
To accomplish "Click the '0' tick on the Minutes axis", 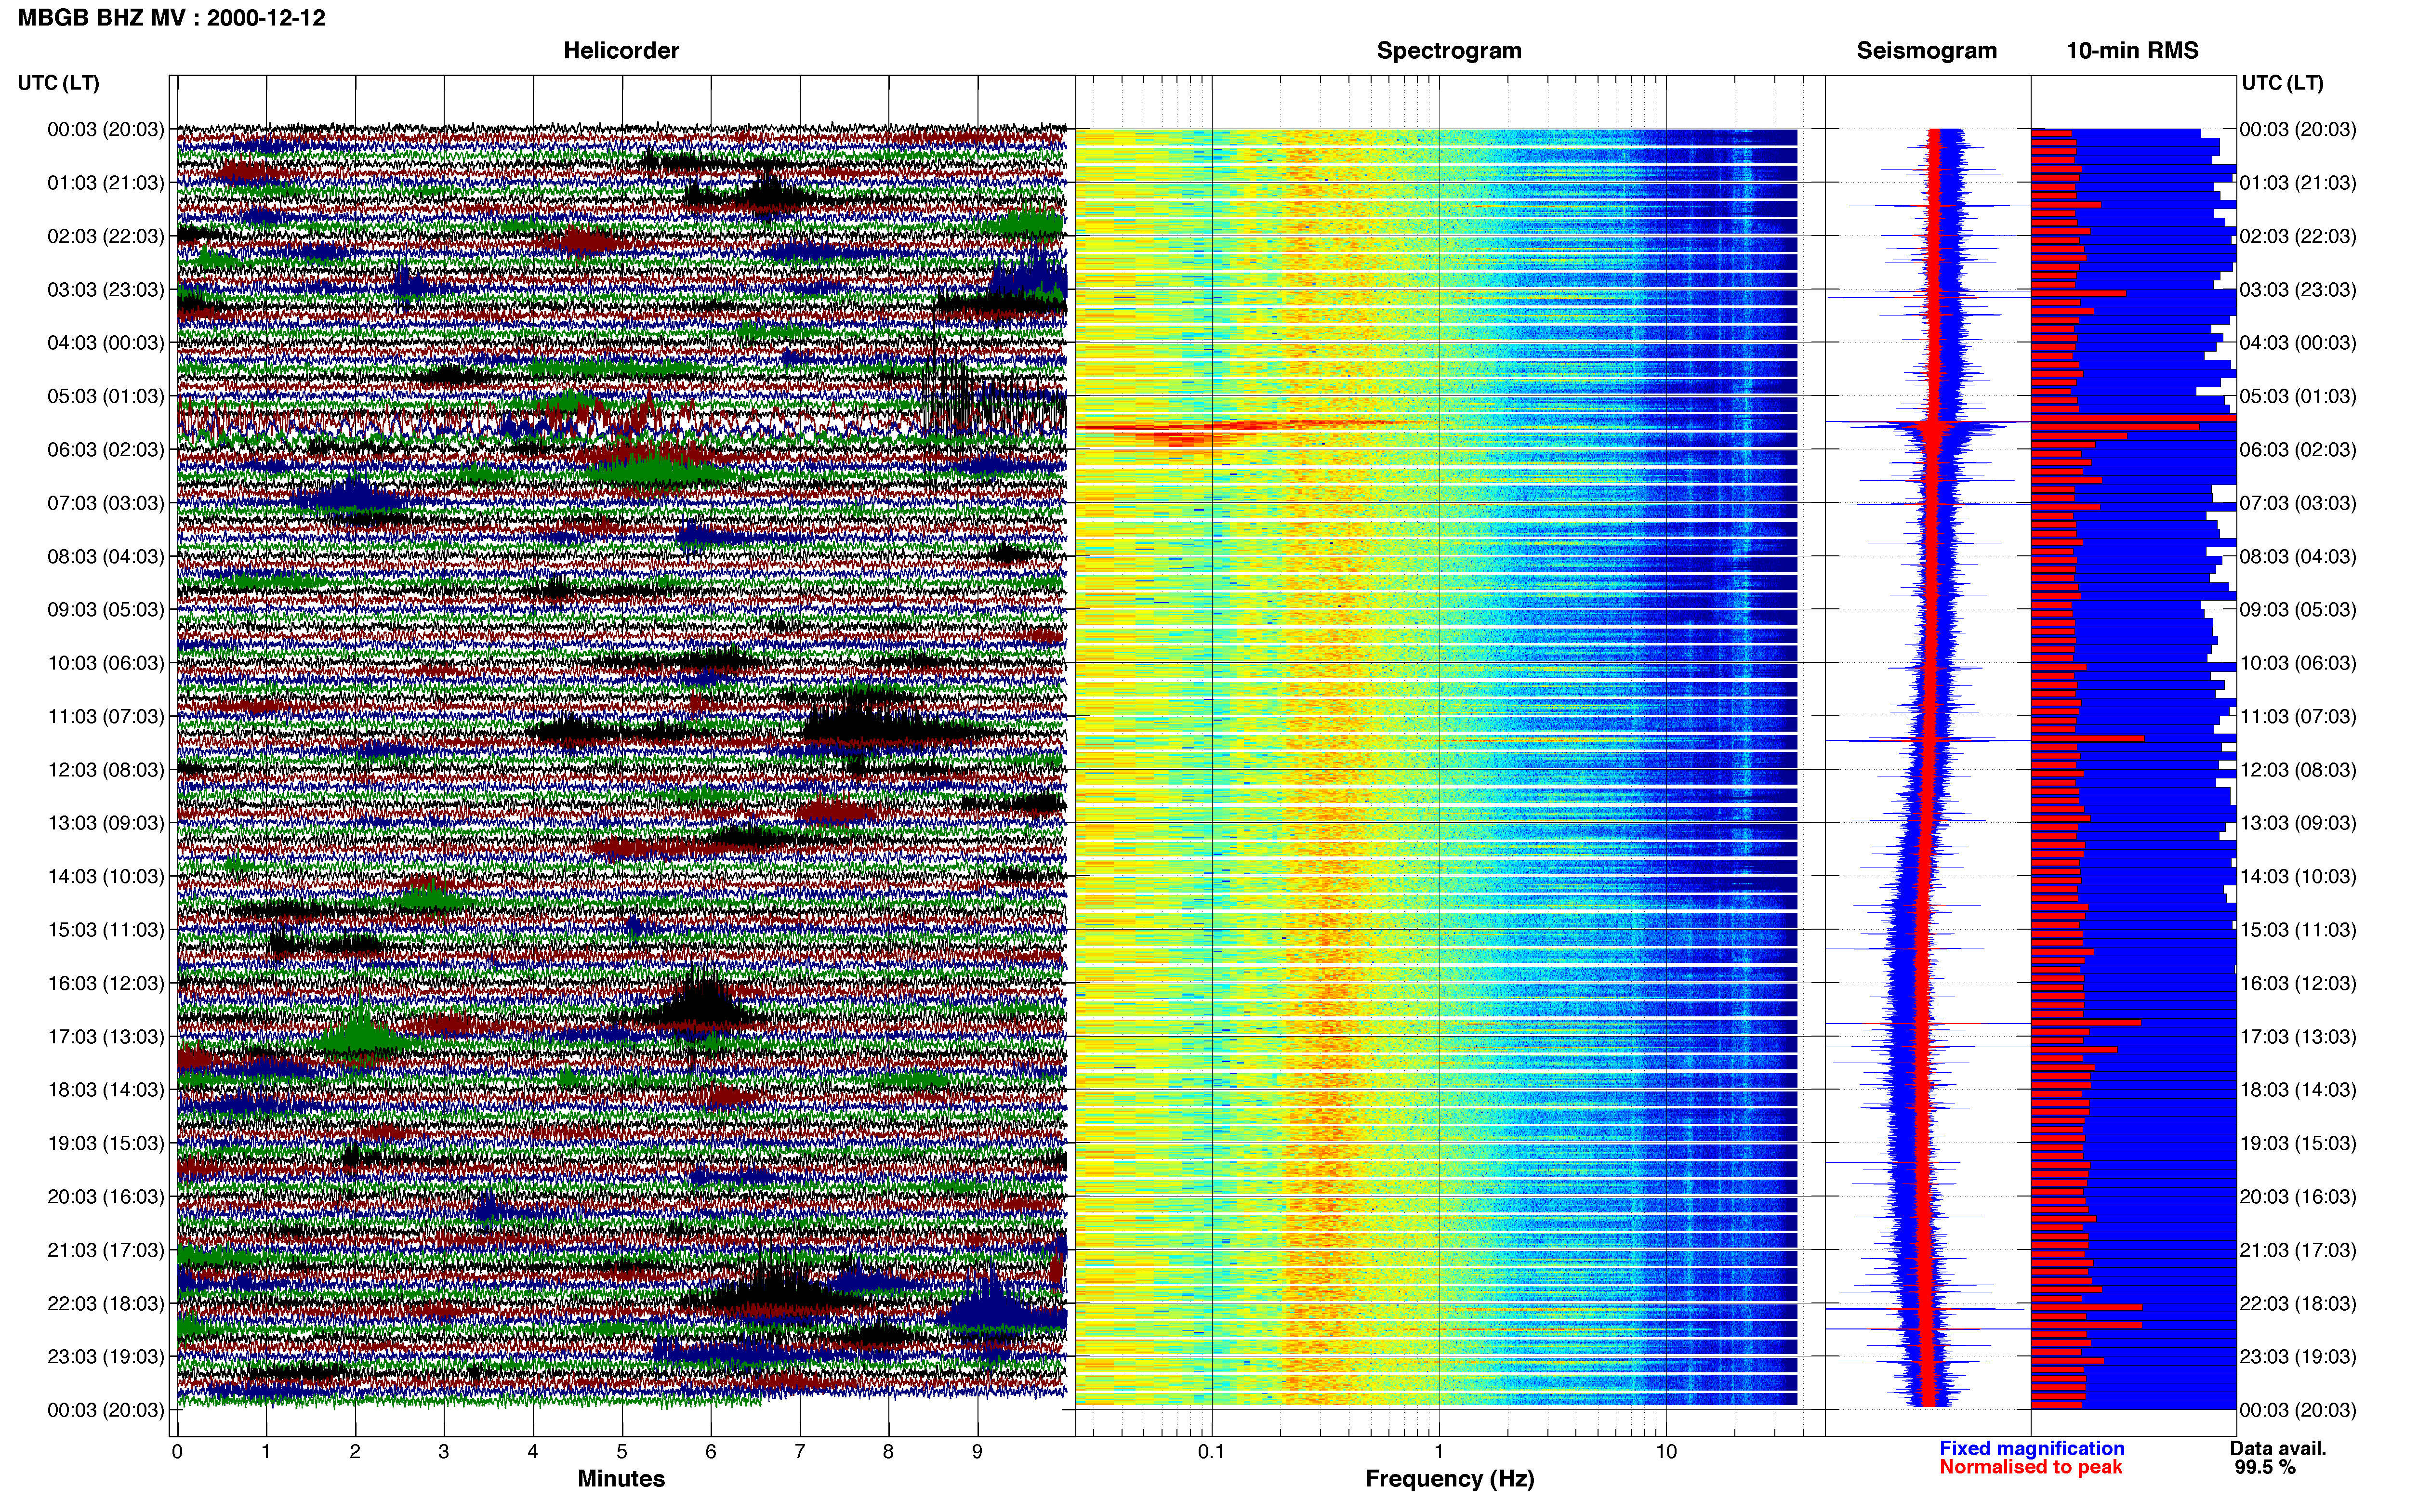I will point(177,1451).
